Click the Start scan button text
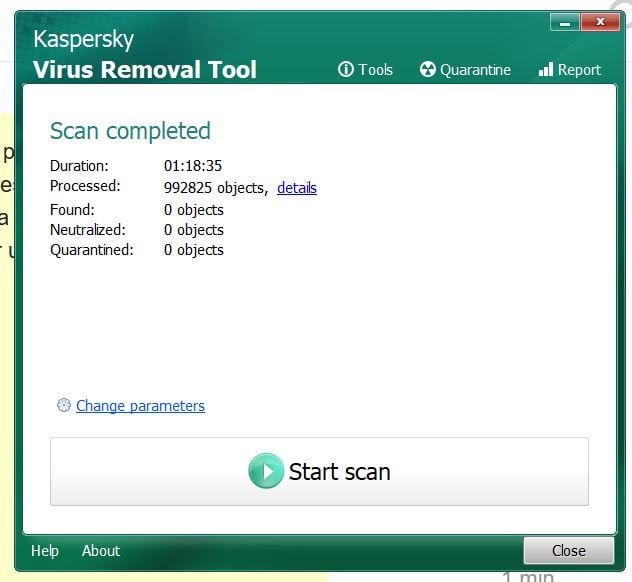 (339, 472)
